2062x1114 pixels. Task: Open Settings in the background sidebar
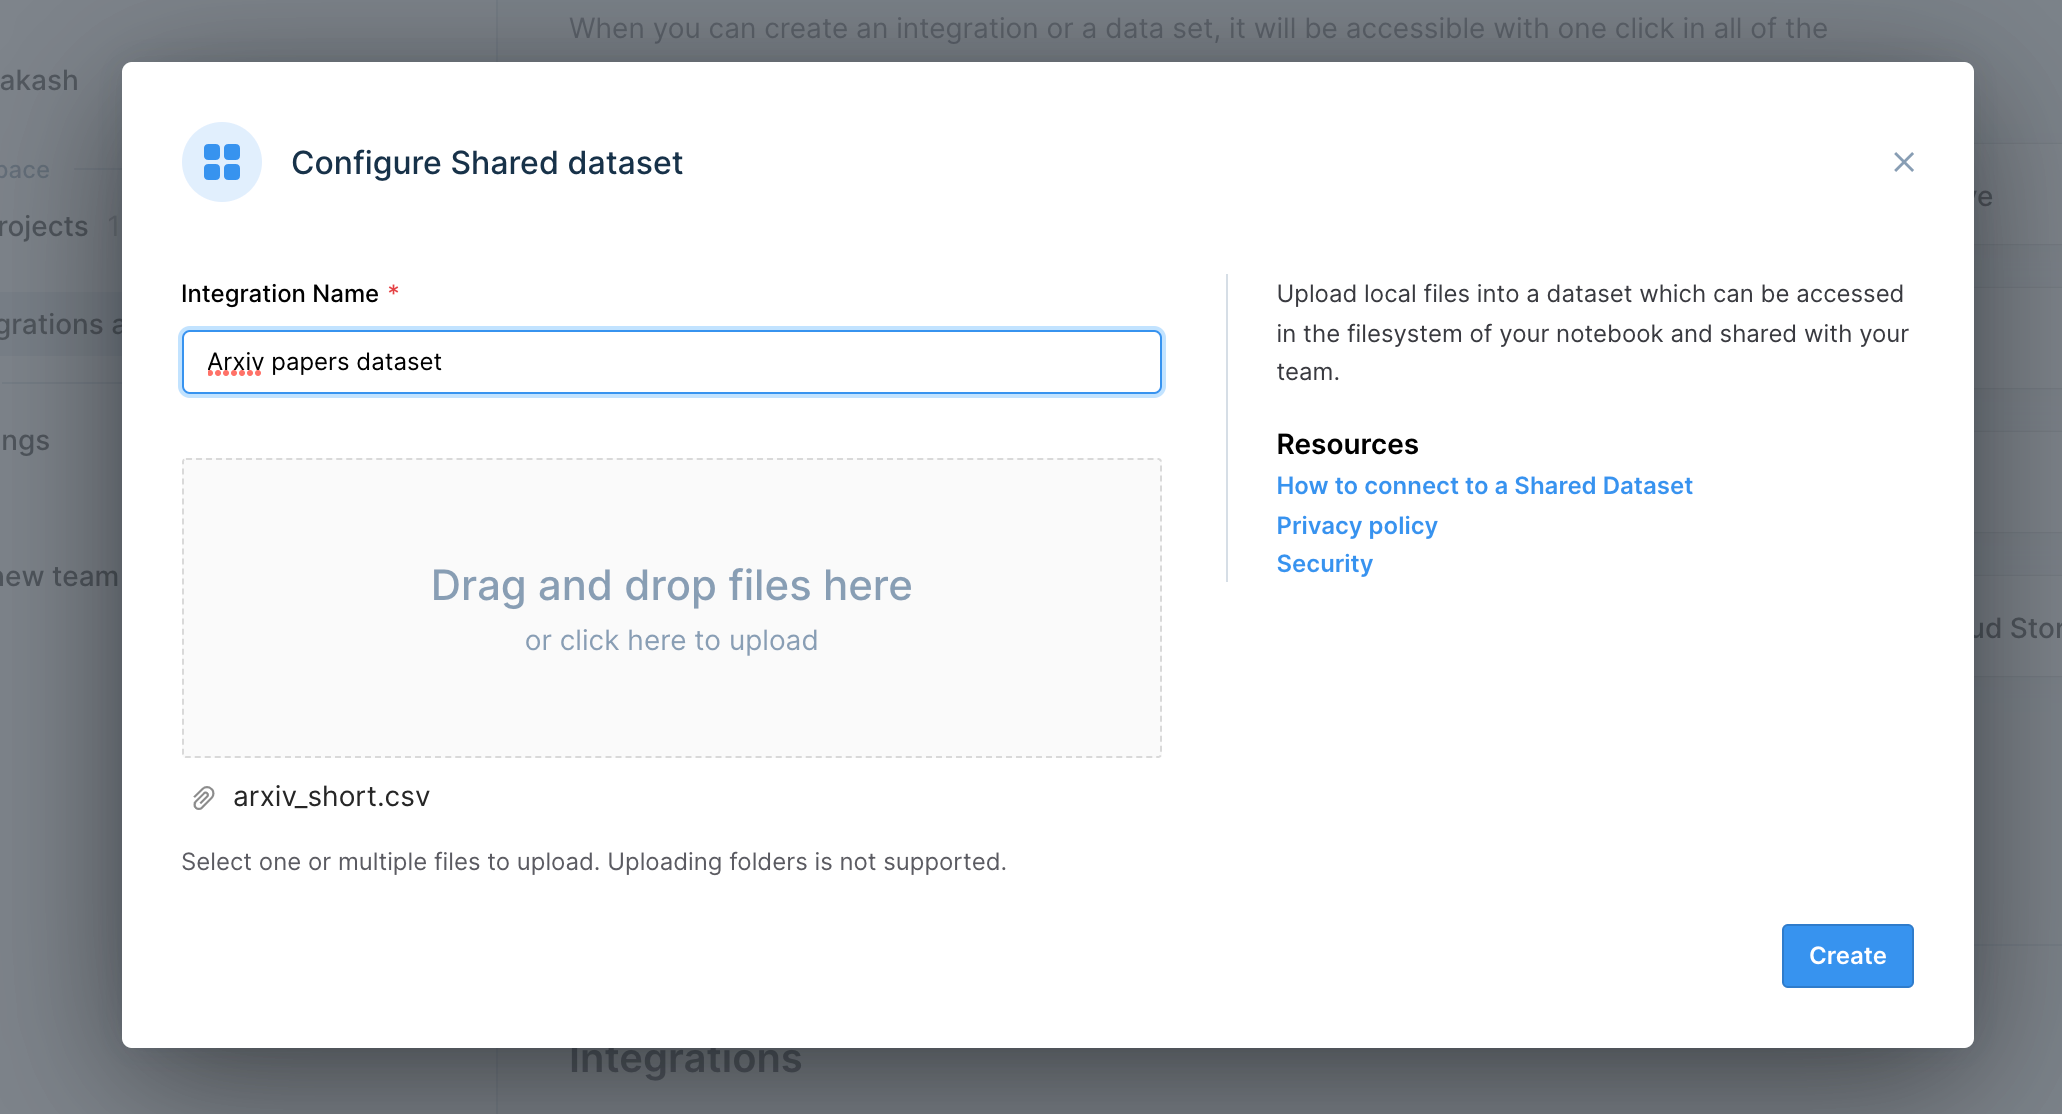(x=26, y=441)
